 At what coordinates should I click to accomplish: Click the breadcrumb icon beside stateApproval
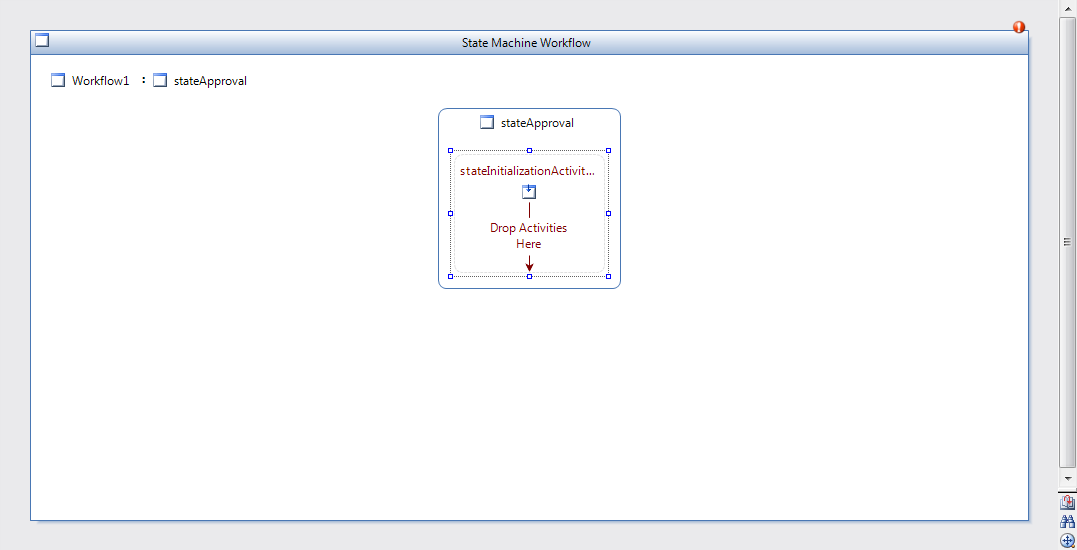[159, 80]
